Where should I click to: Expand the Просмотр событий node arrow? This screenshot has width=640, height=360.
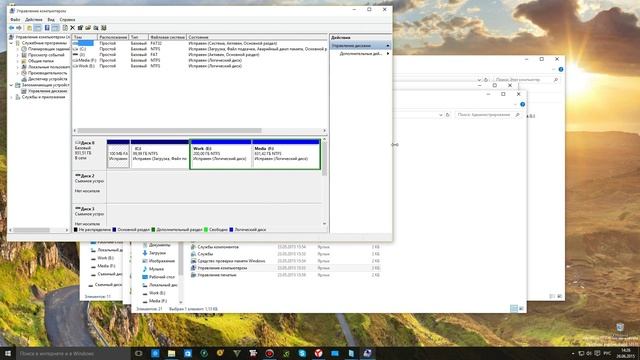coord(18,55)
